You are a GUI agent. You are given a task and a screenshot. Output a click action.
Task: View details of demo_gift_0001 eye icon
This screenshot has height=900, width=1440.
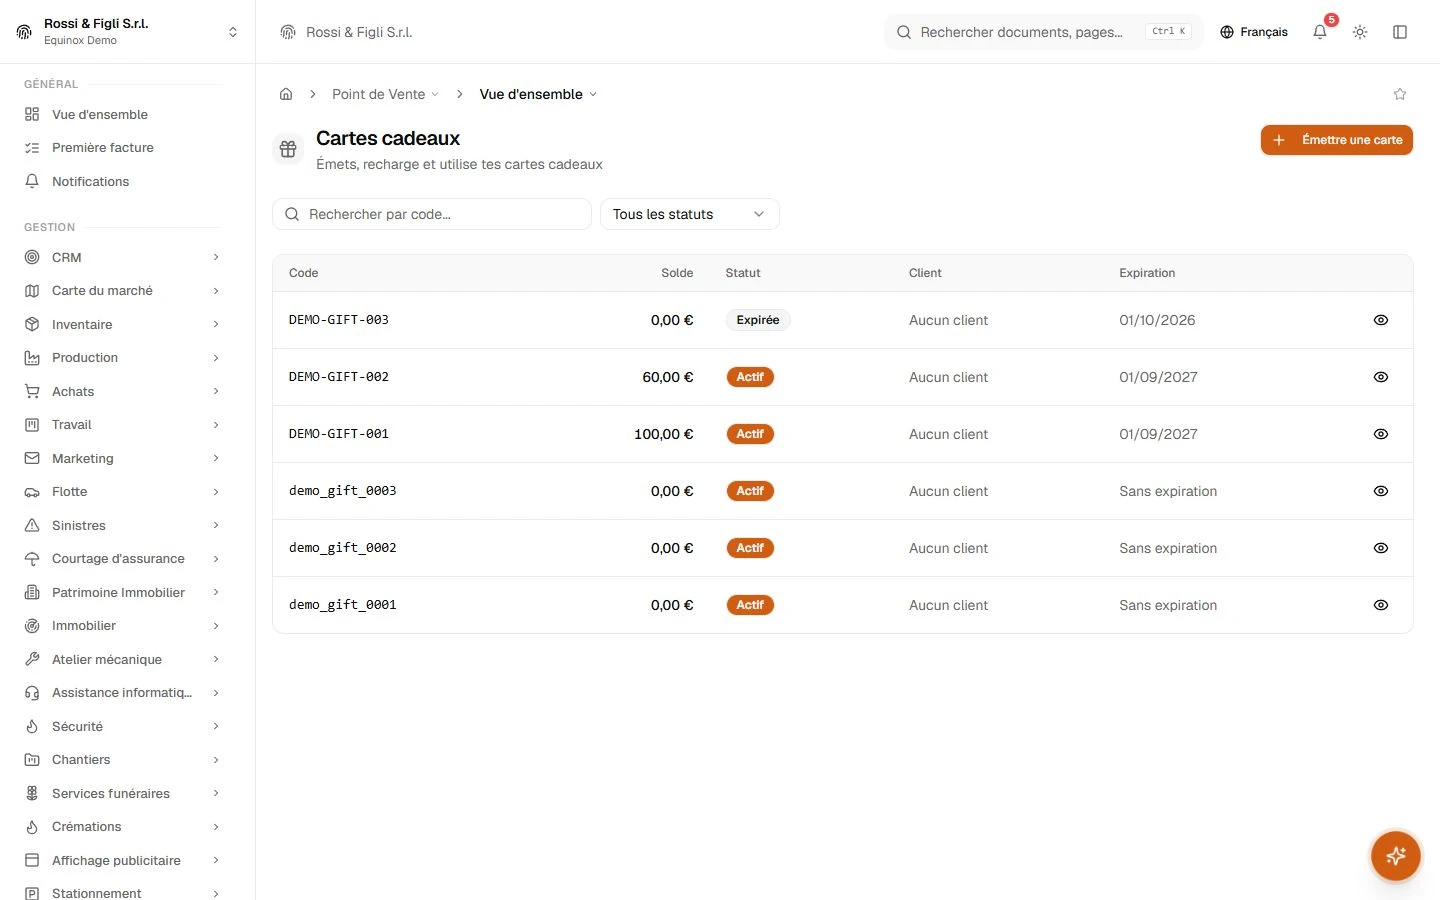(1381, 605)
